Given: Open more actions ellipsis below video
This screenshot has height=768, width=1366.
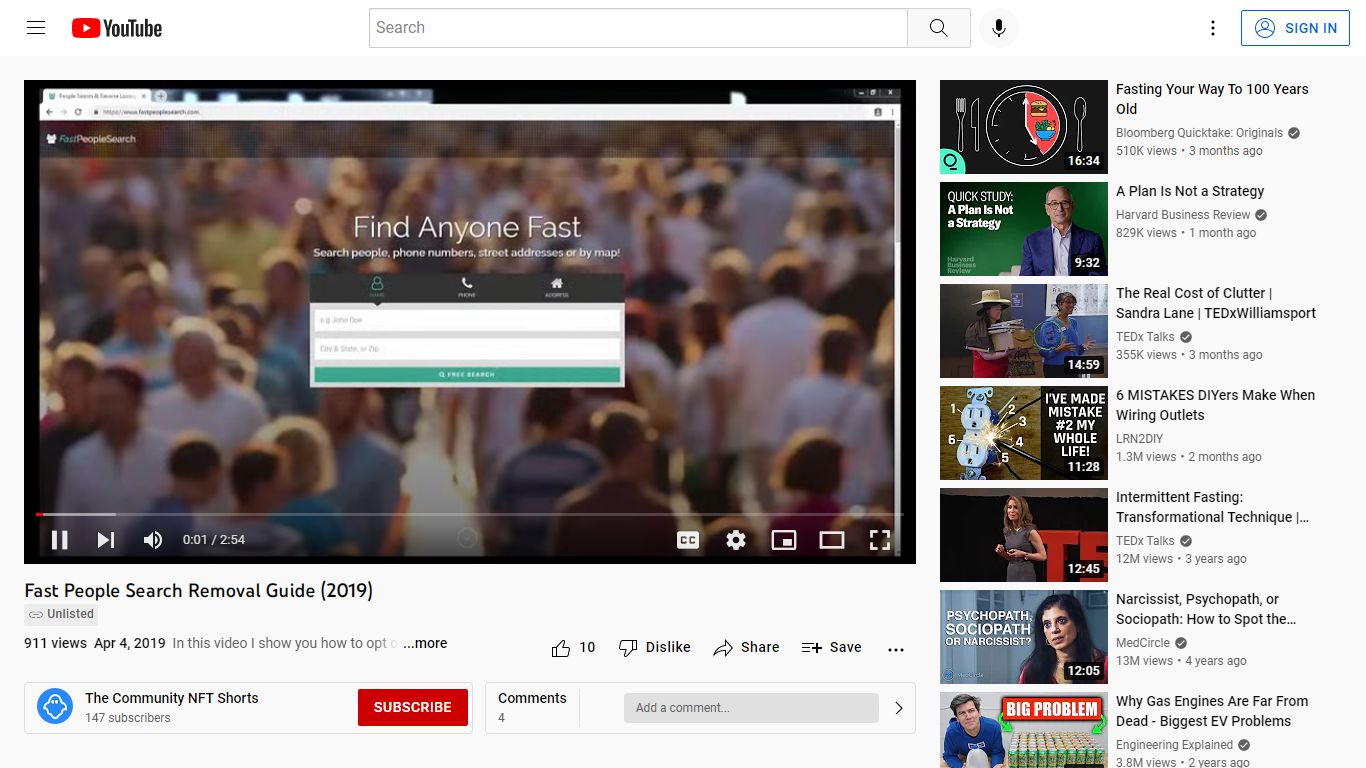Looking at the screenshot, I should [x=896, y=649].
